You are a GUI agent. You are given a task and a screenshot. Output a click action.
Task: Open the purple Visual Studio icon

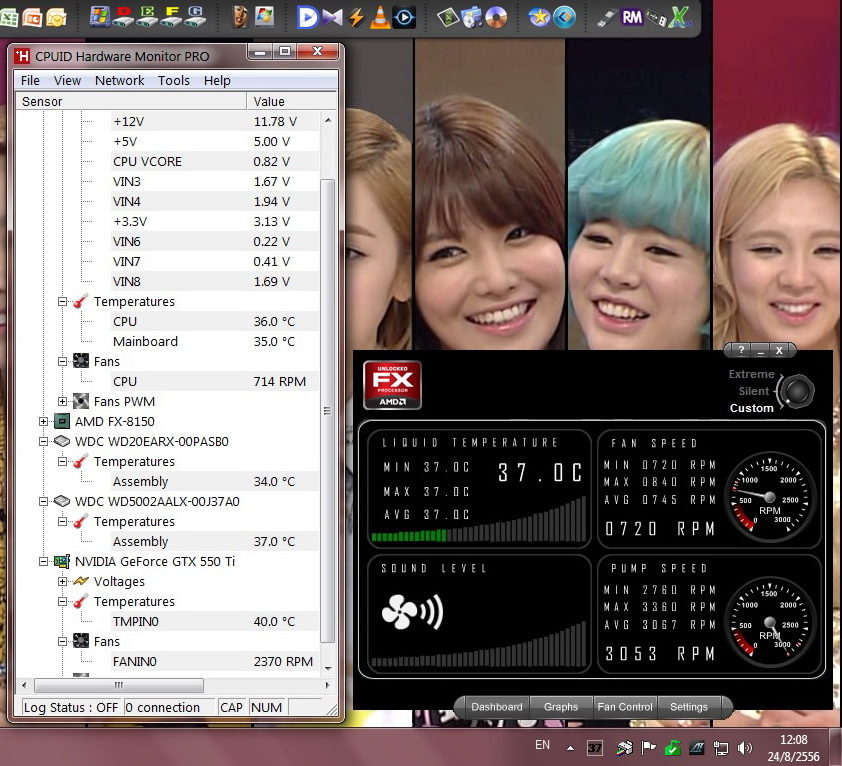pos(332,17)
